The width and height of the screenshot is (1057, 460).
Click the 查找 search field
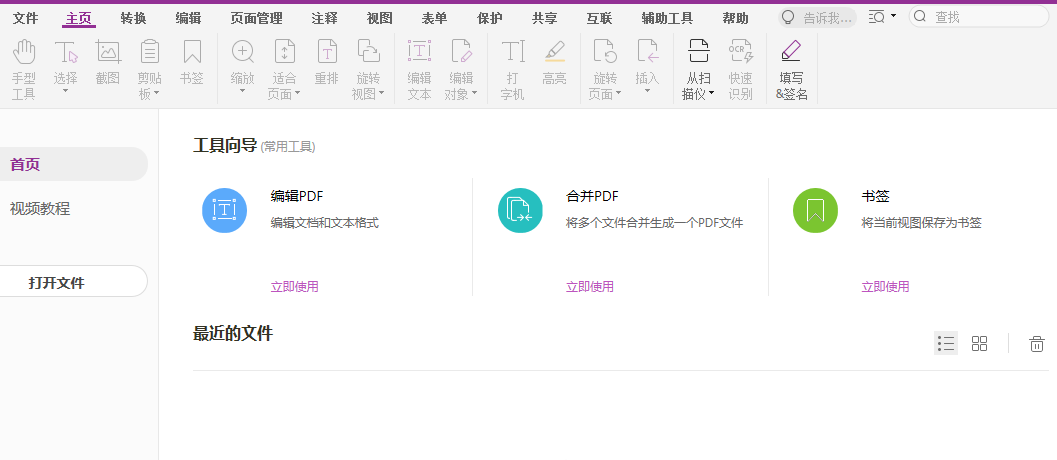[x=979, y=17]
